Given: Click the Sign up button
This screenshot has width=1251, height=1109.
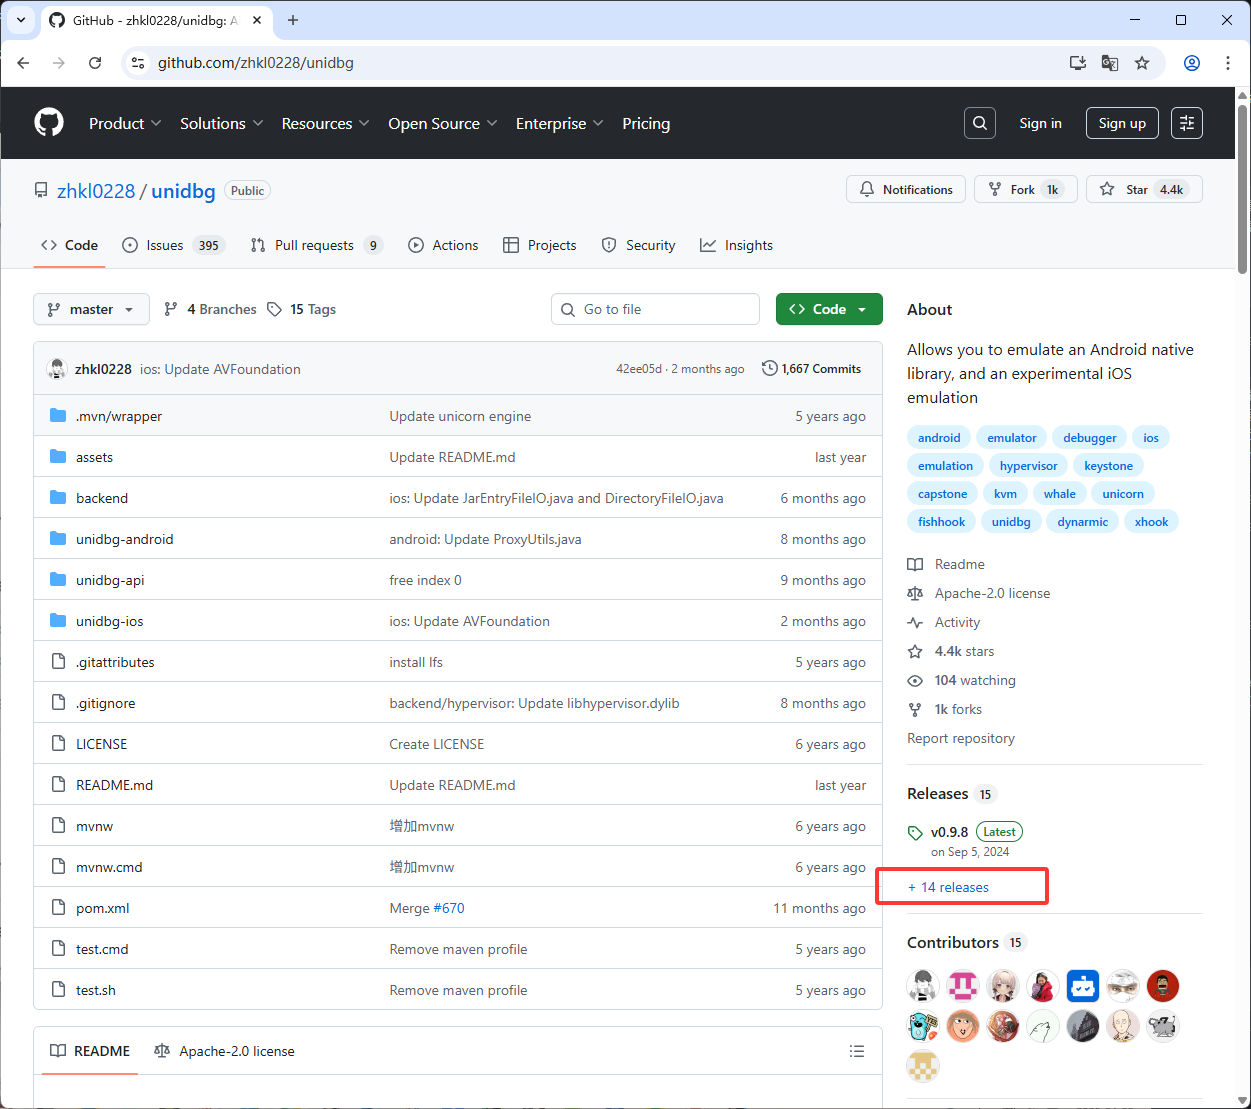Looking at the screenshot, I should point(1122,123).
